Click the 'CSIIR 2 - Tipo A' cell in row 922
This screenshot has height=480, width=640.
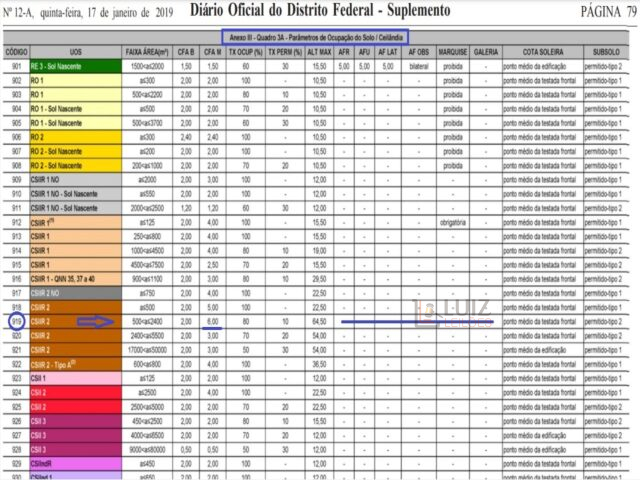tap(76, 364)
